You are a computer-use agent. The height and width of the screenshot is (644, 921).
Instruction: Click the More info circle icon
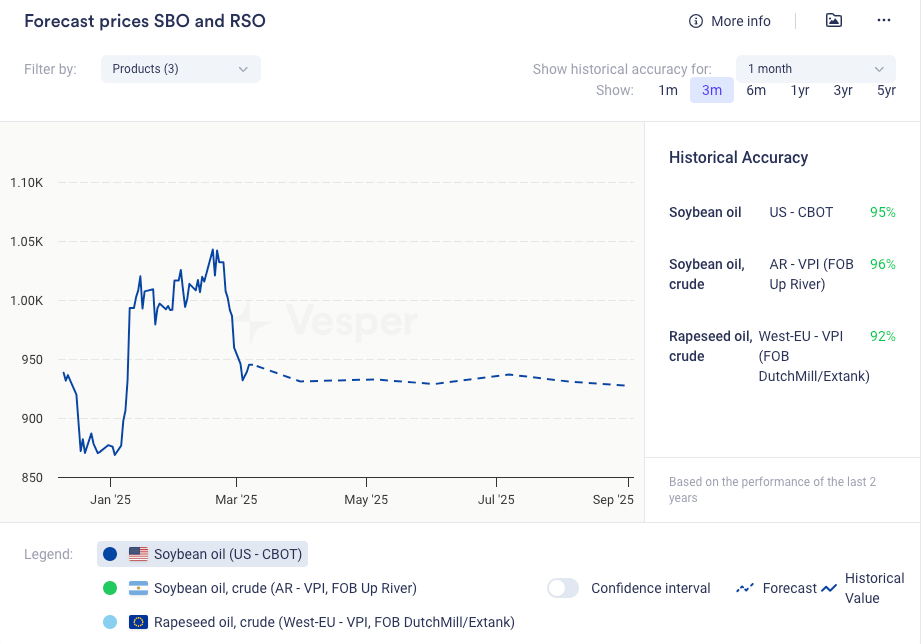(x=696, y=21)
